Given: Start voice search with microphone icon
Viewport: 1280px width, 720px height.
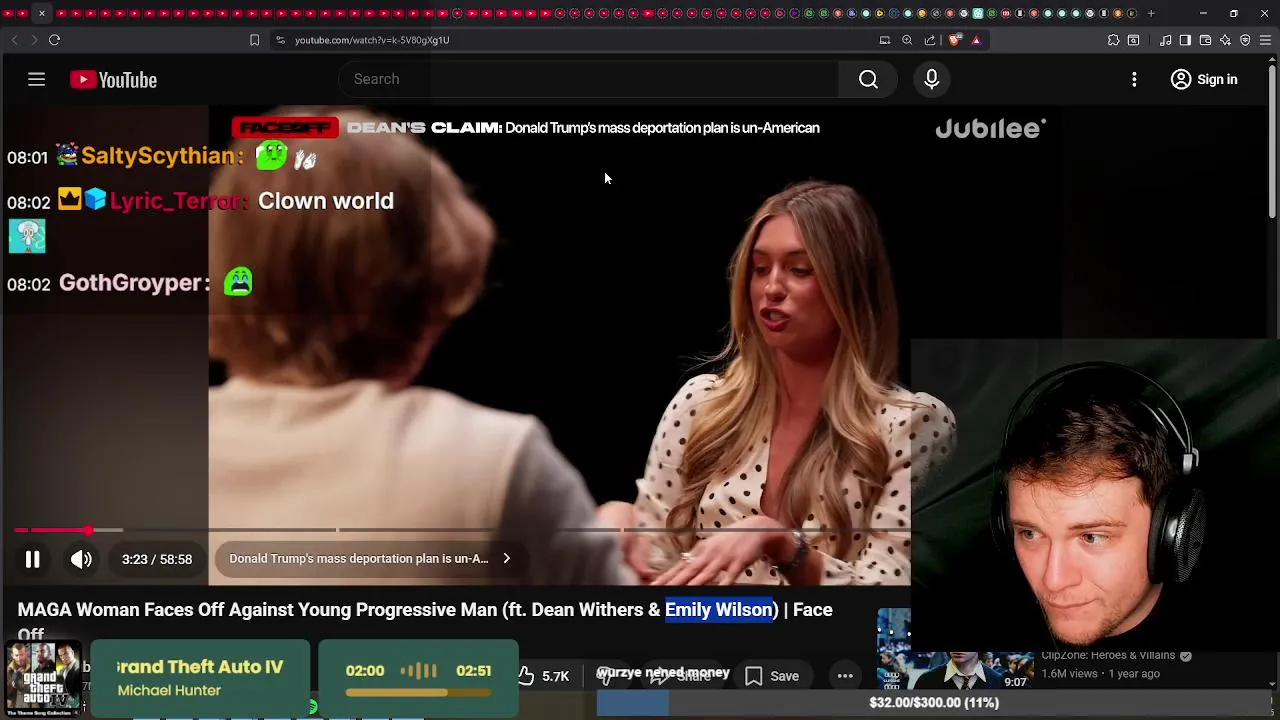Looking at the screenshot, I should pyautogui.click(x=931, y=79).
